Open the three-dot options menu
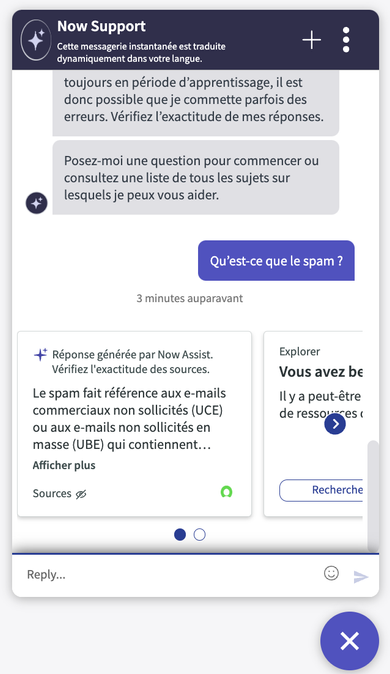 point(346,40)
